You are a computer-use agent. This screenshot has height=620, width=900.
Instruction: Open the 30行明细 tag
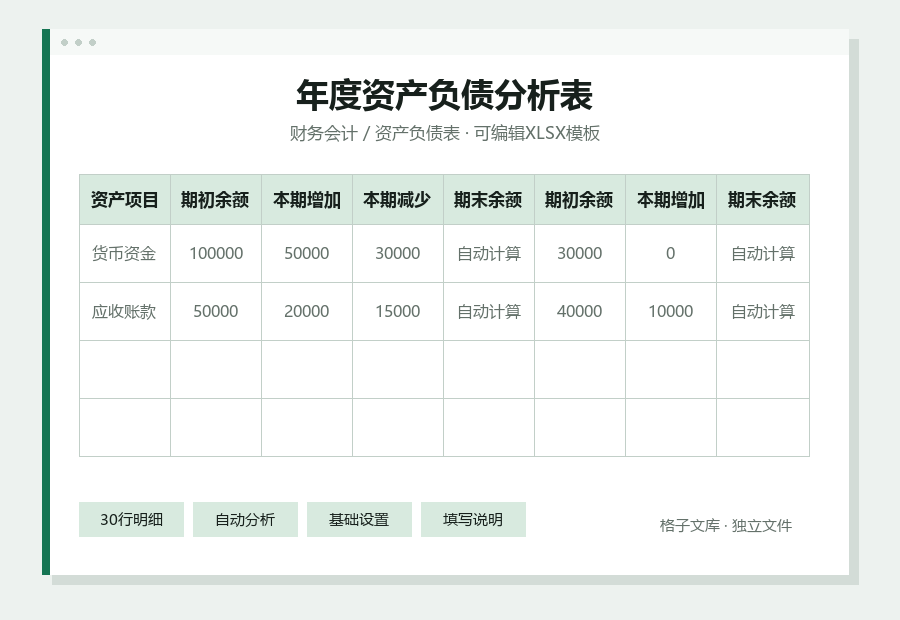click(131, 520)
